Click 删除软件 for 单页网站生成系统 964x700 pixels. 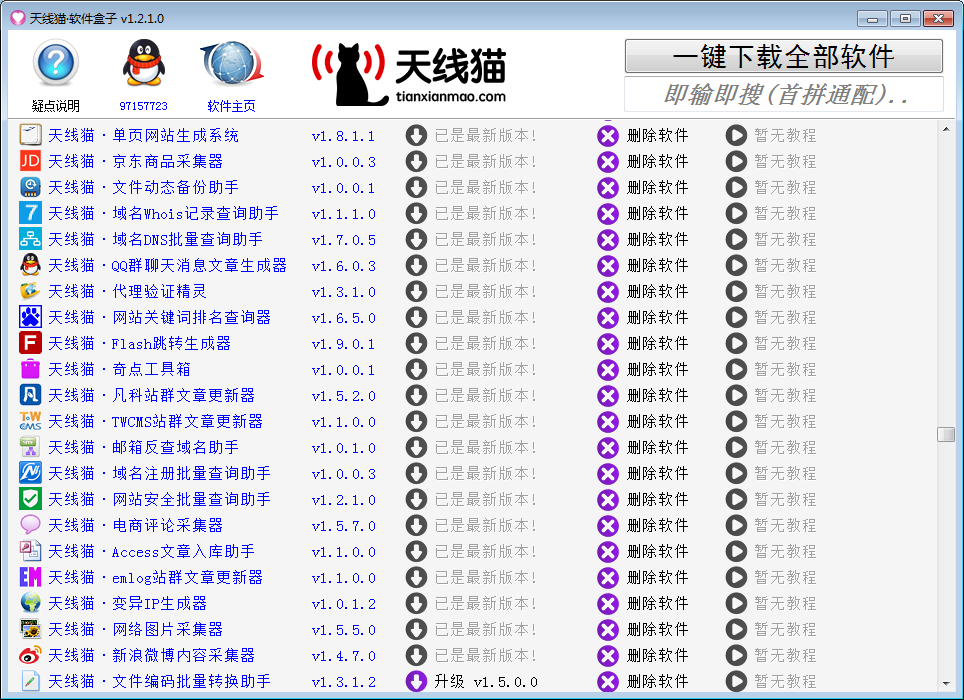(657, 135)
